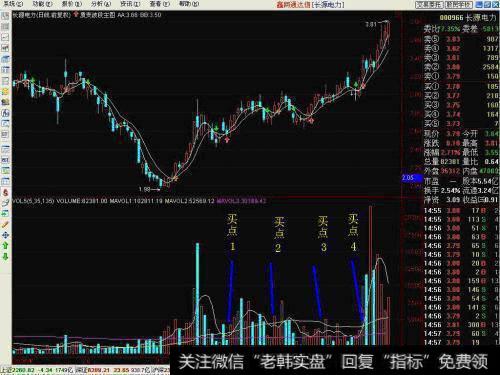The height and width of the screenshot is (375, 500).
Task: Open the 分析 menu
Action: (x=101, y=4)
